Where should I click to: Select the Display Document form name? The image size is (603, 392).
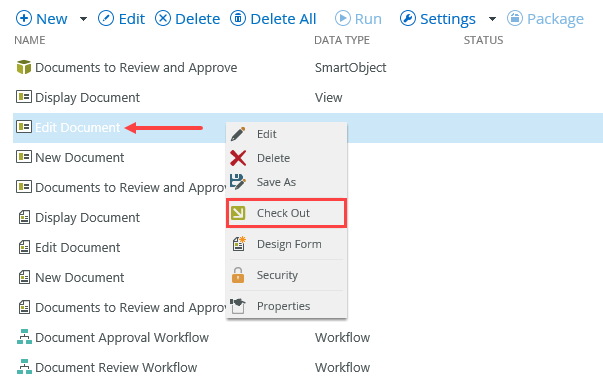click(x=87, y=217)
